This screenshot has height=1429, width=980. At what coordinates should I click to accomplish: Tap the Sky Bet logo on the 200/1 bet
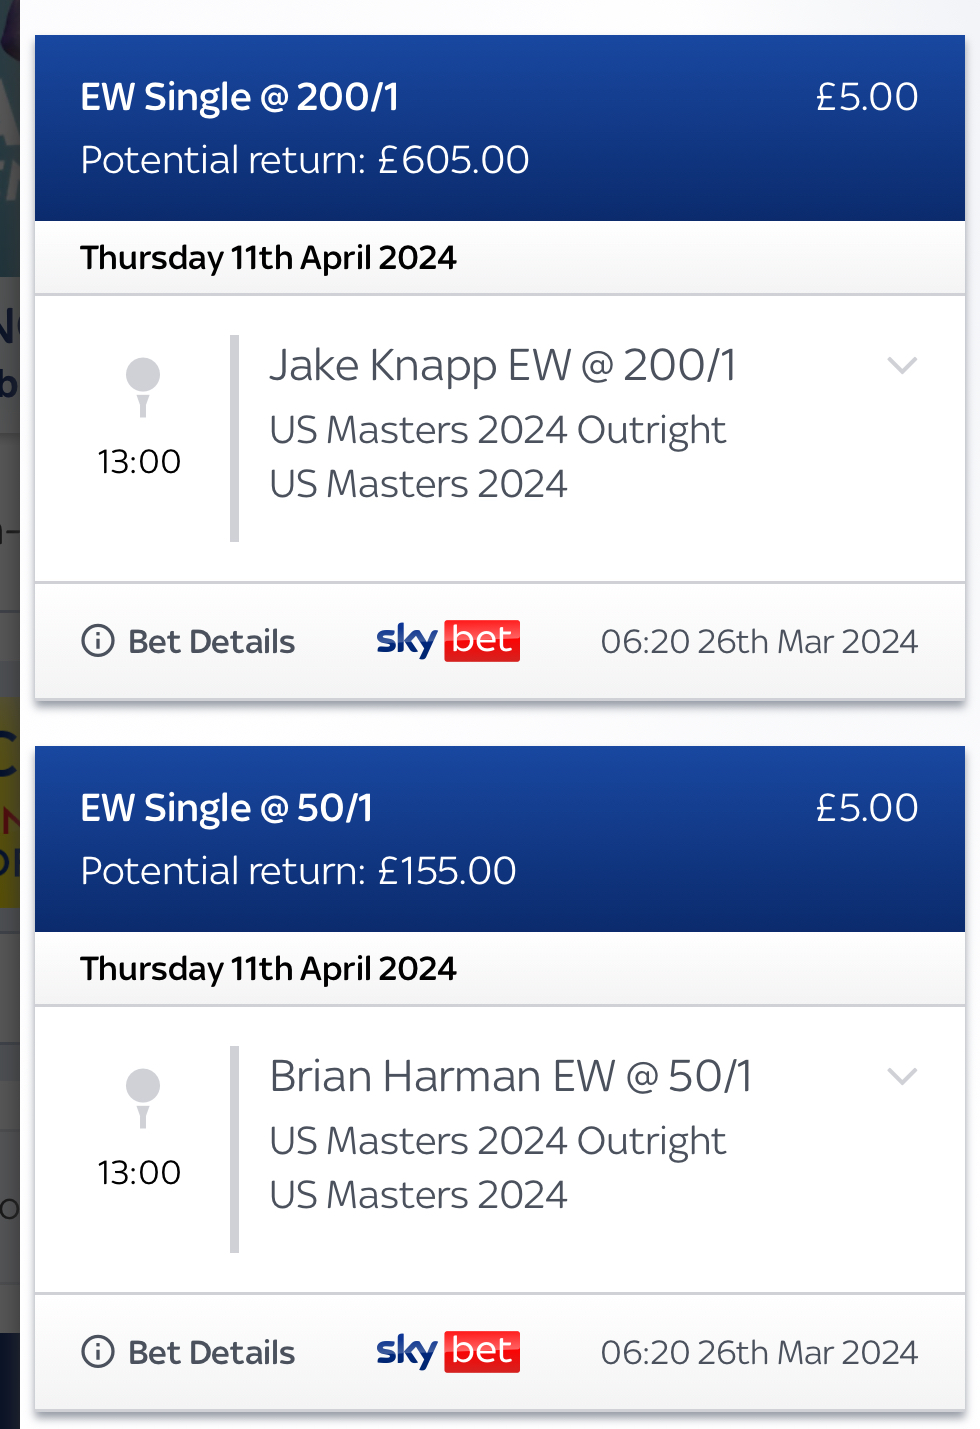click(448, 640)
